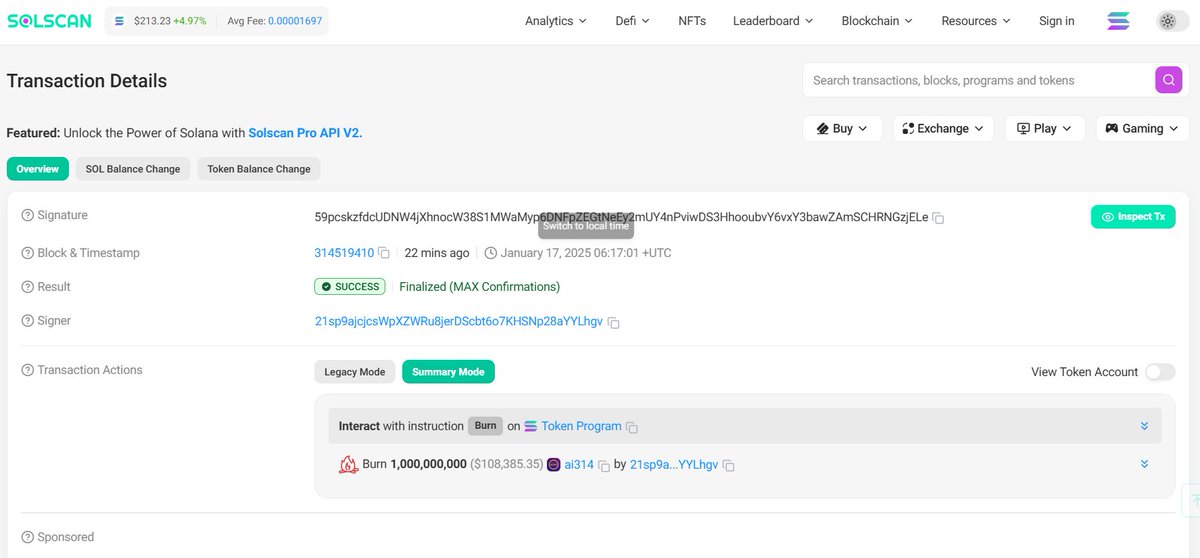1200x558 pixels.
Task: Switch to SOL Balance Change tab
Action: click(x=134, y=169)
